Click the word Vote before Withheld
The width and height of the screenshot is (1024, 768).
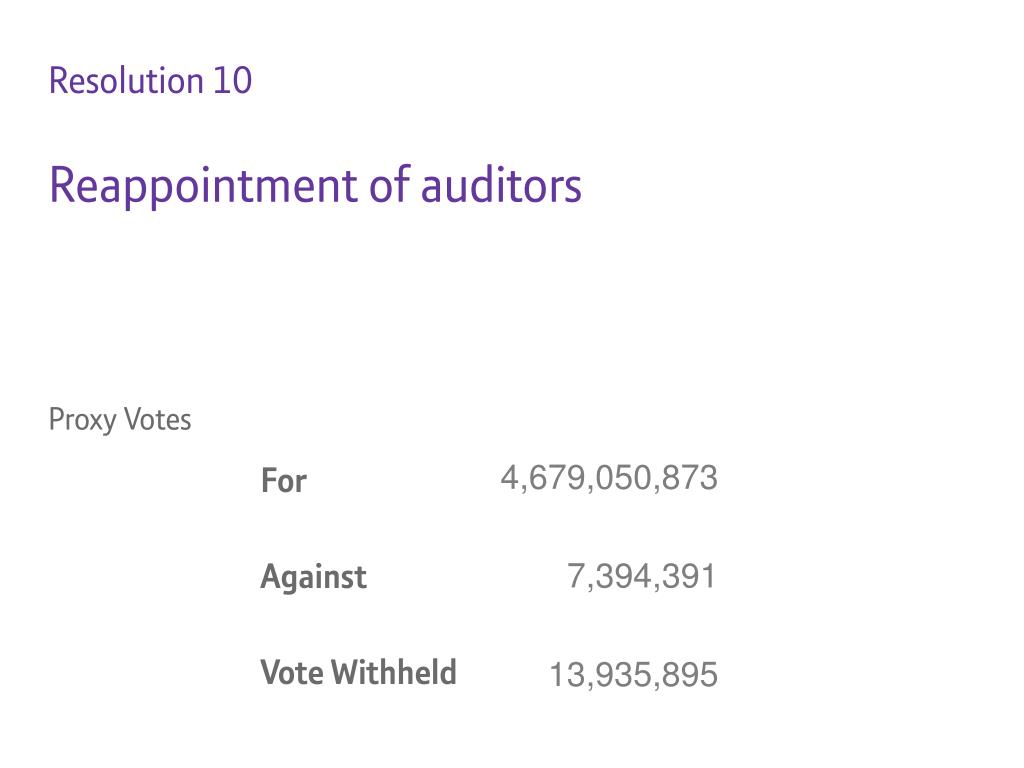292,673
